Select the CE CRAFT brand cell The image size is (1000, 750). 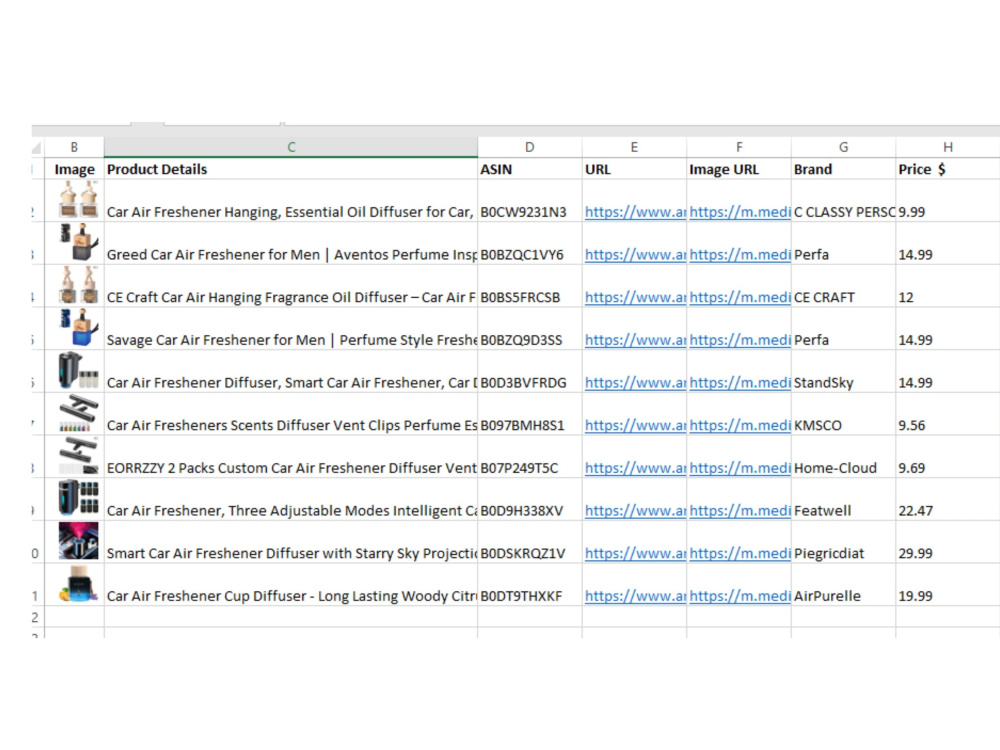click(843, 286)
